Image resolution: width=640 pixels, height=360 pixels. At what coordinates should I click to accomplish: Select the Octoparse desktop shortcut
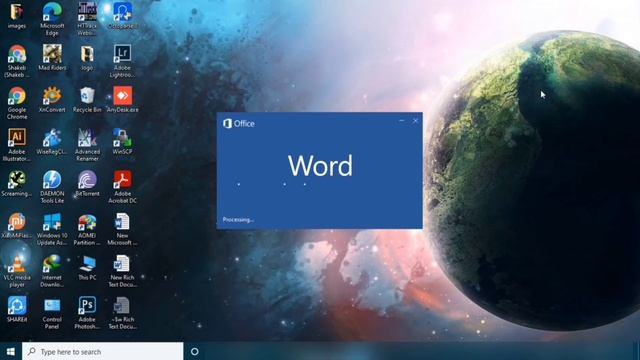click(x=122, y=16)
